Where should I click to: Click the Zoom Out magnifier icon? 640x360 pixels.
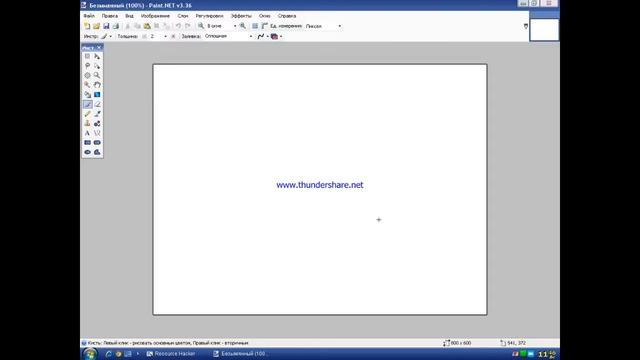(201, 26)
